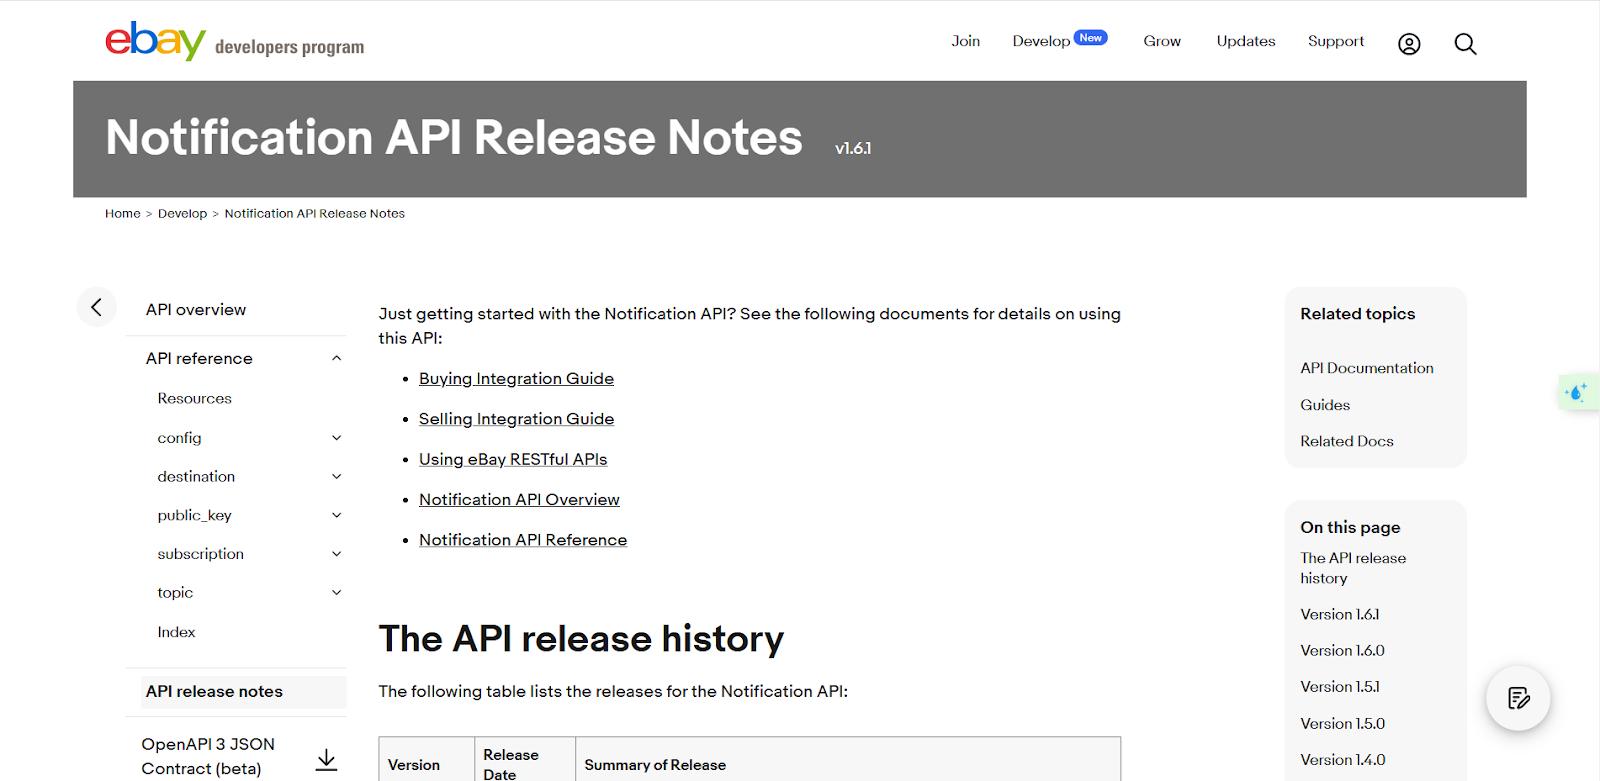The height and width of the screenshot is (781, 1600).
Task: Expand the config resource chevron
Action: click(x=337, y=438)
